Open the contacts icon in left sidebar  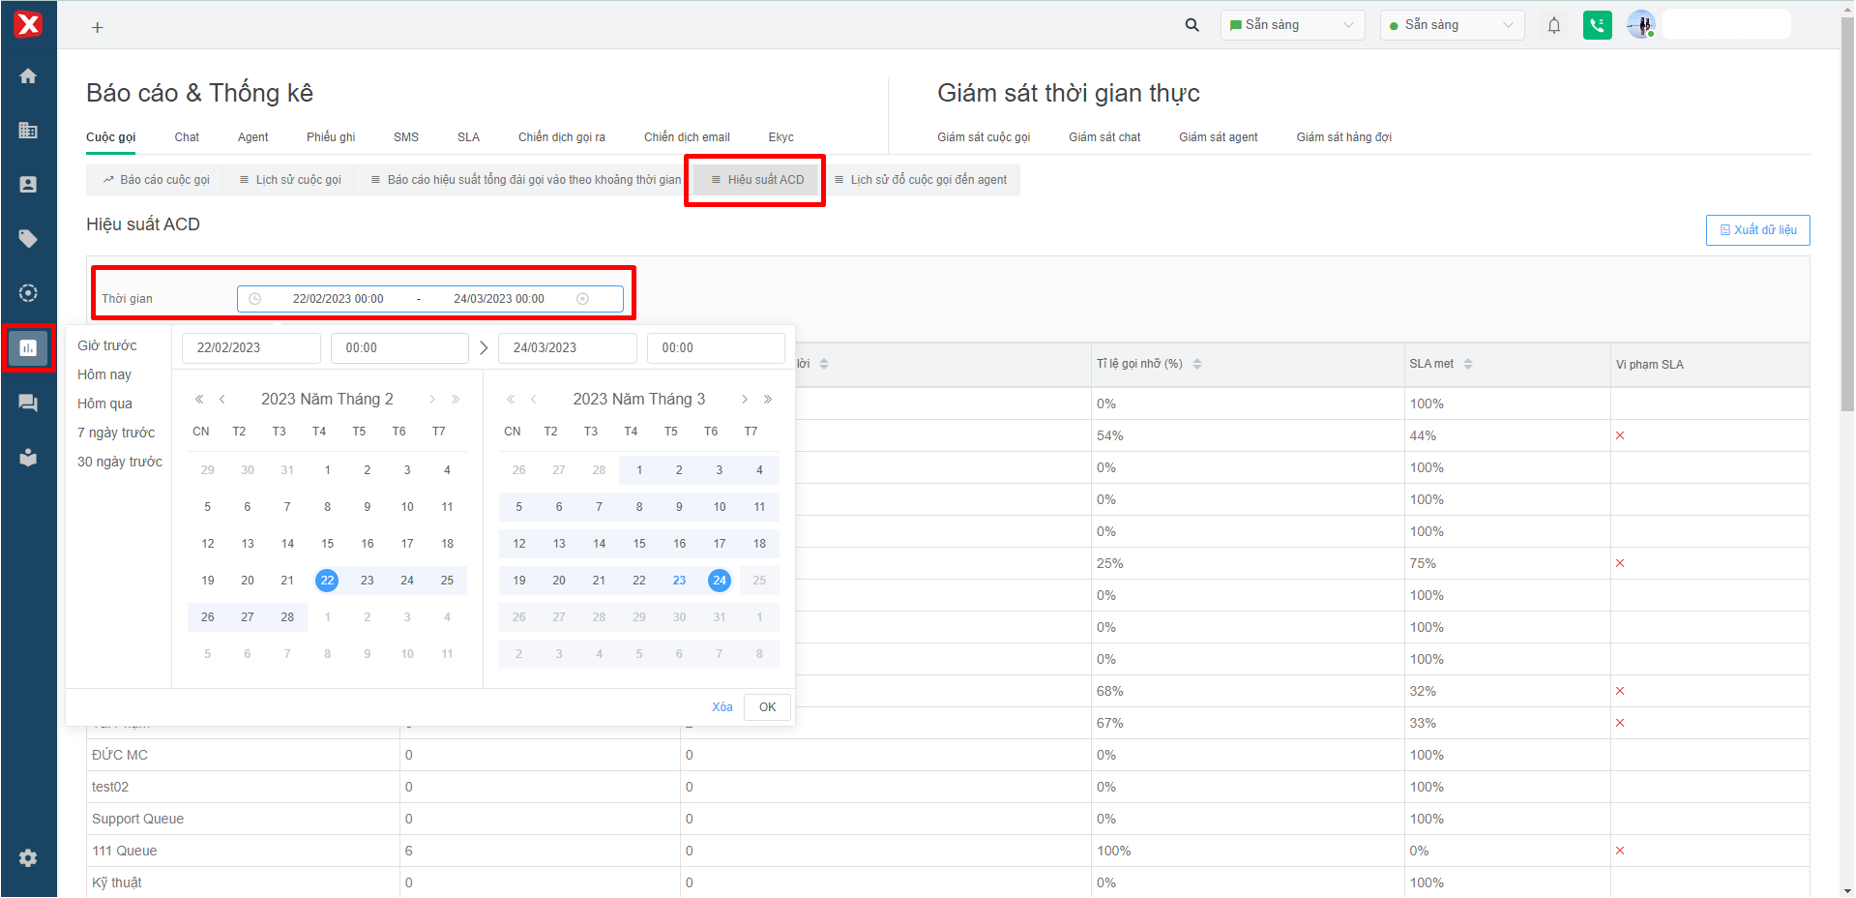[28, 184]
